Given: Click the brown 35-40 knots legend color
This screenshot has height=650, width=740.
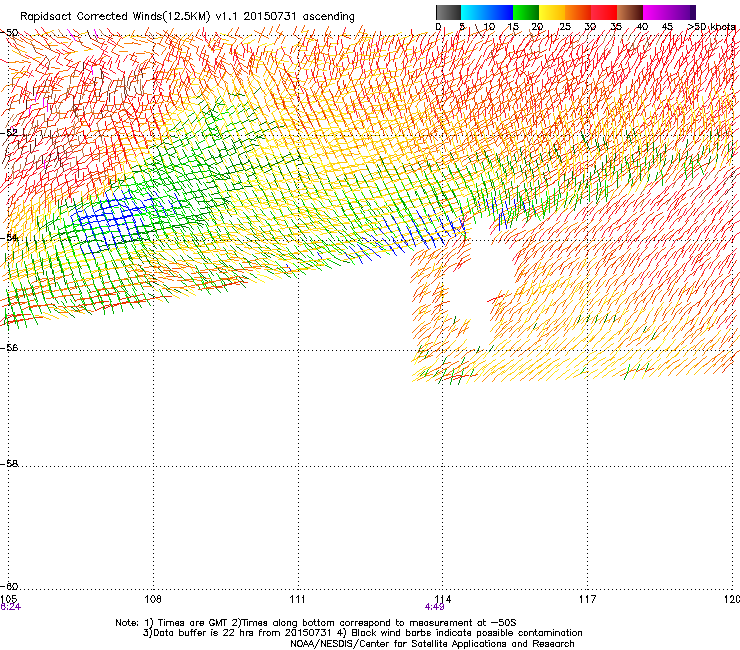Looking at the screenshot, I should (630, 12).
